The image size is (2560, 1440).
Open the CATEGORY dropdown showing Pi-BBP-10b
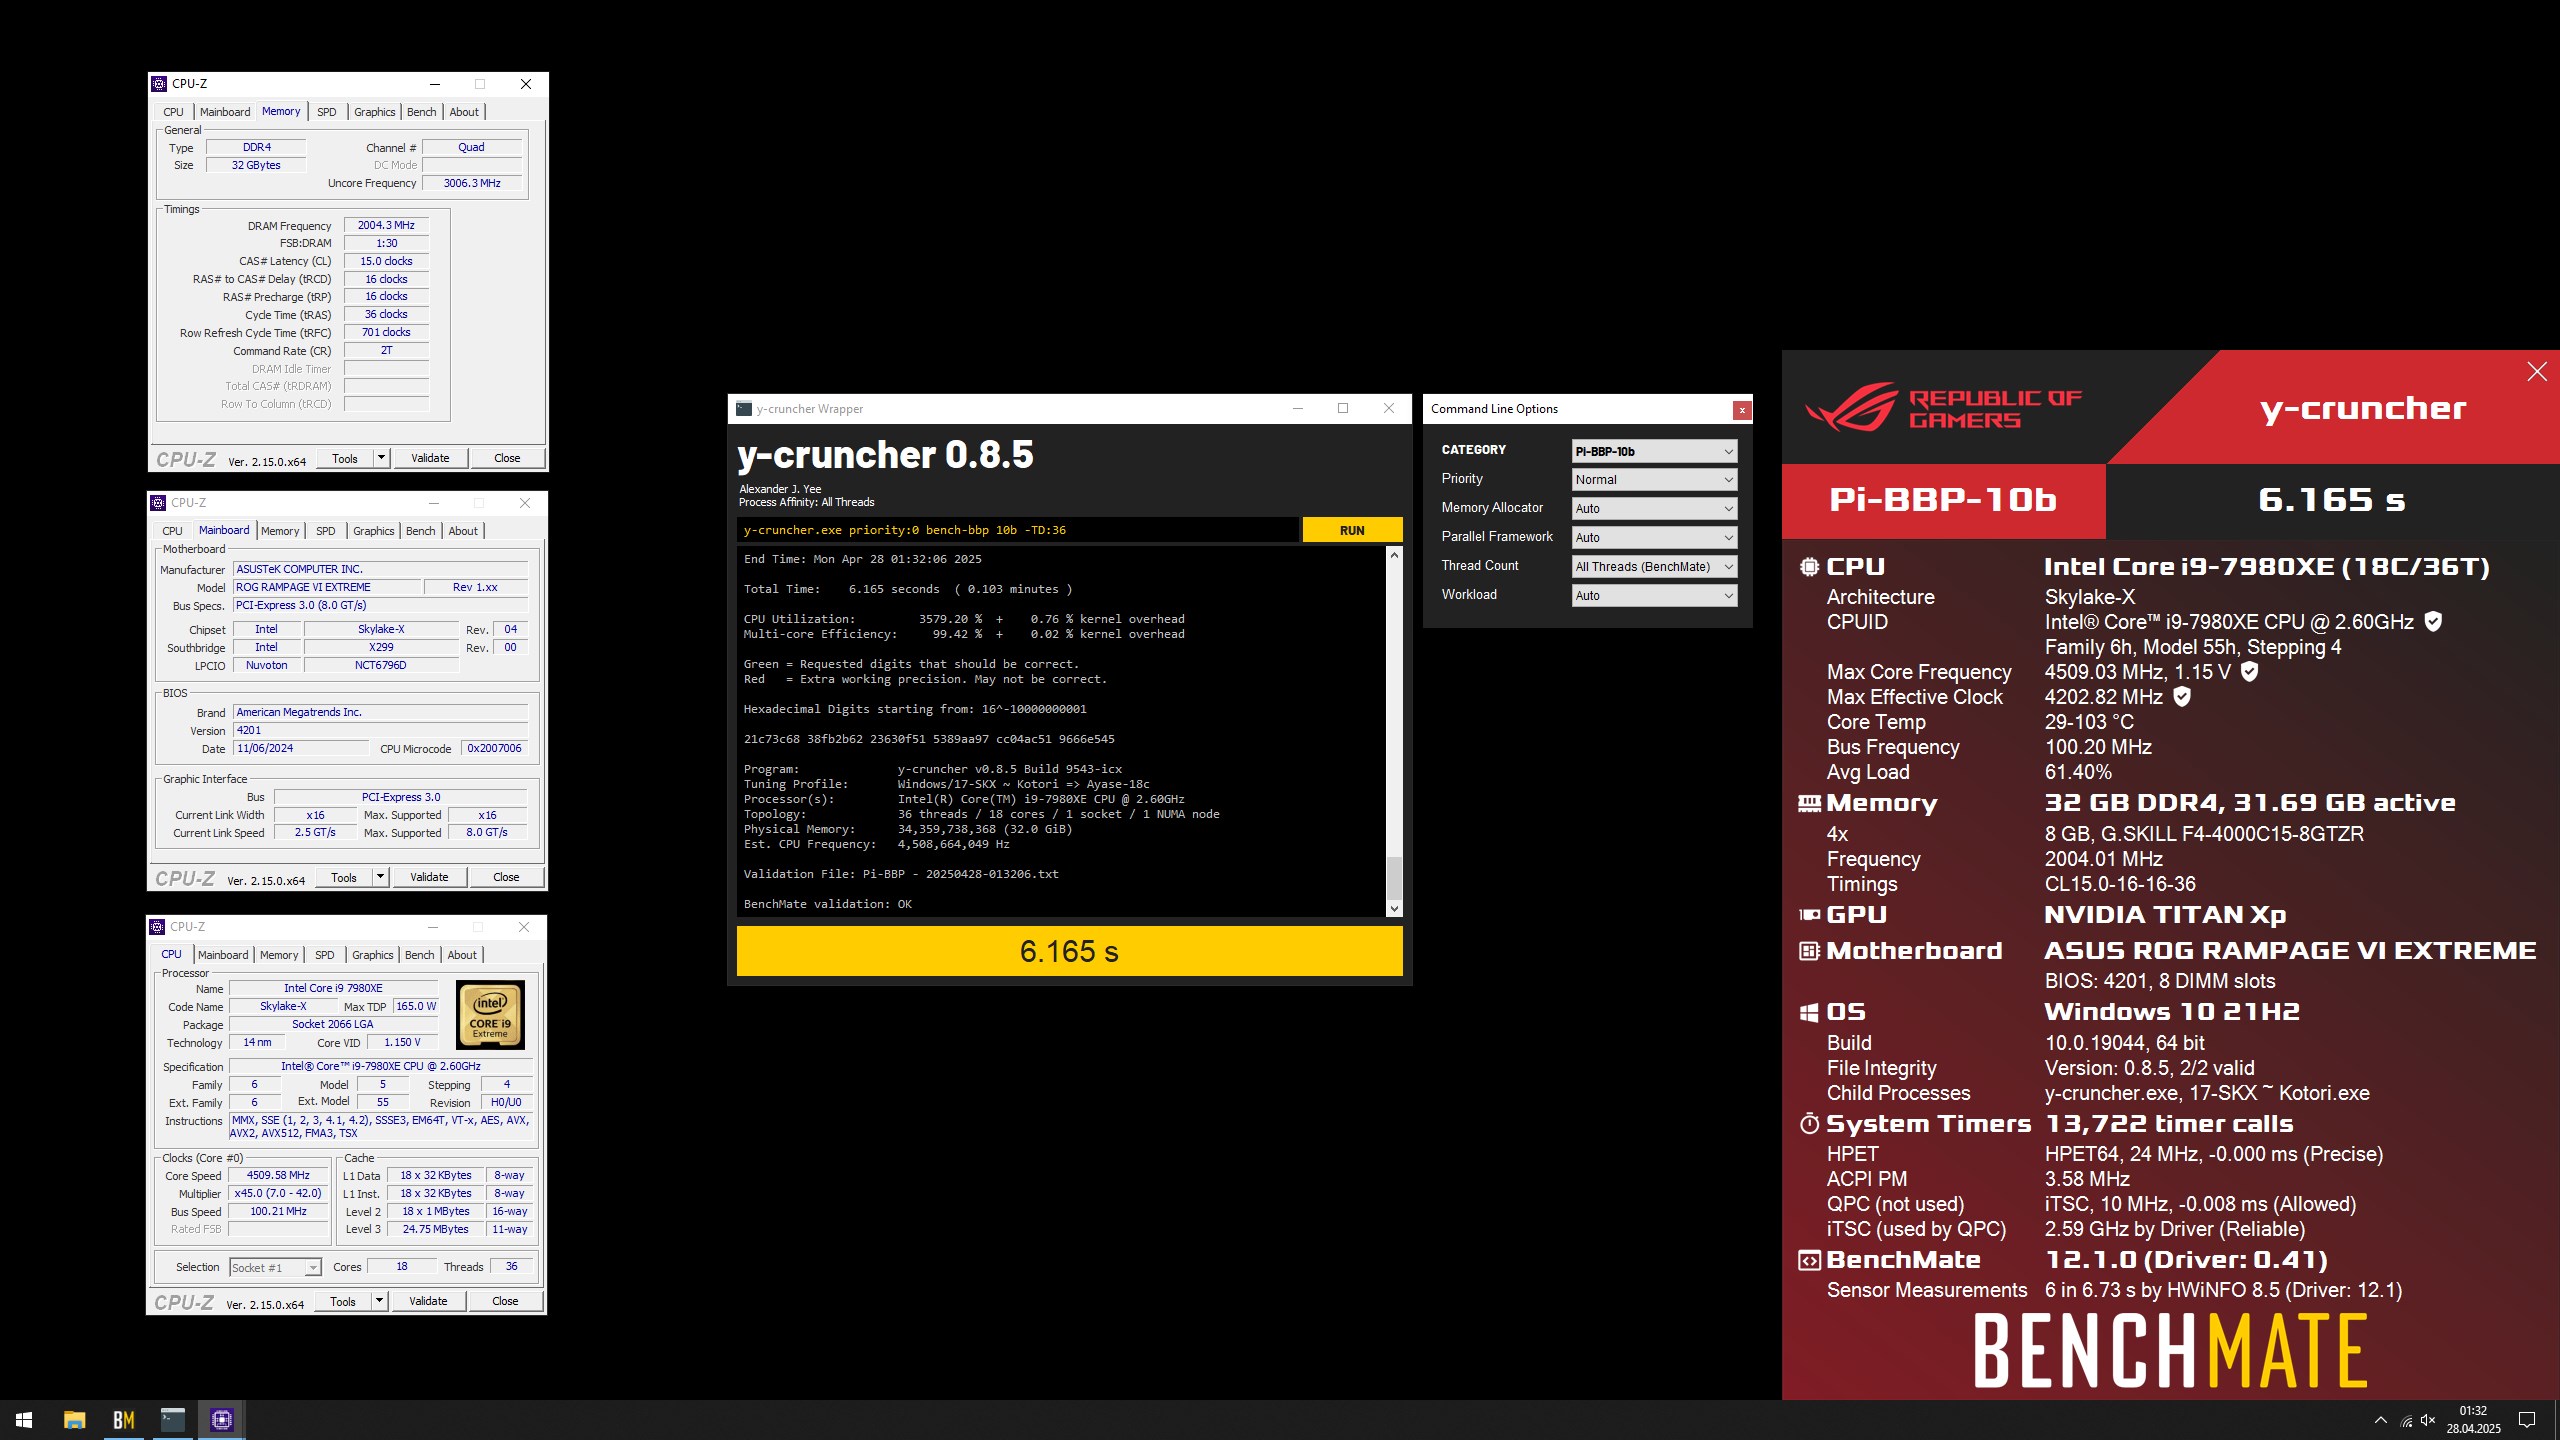tap(1654, 451)
